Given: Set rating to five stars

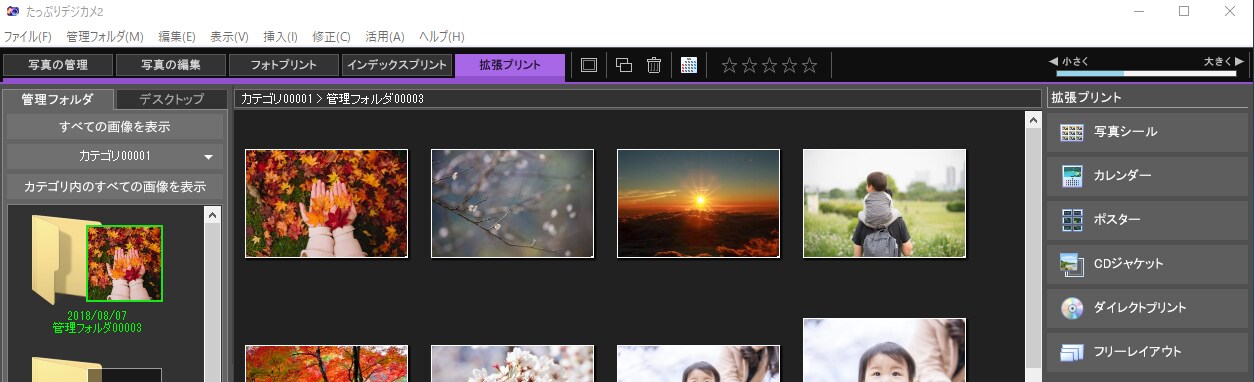Looking at the screenshot, I should tap(809, 65).
